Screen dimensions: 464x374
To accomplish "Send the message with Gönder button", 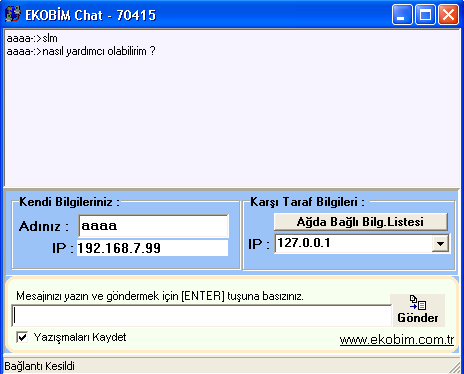I will click(x=418, y=310).
